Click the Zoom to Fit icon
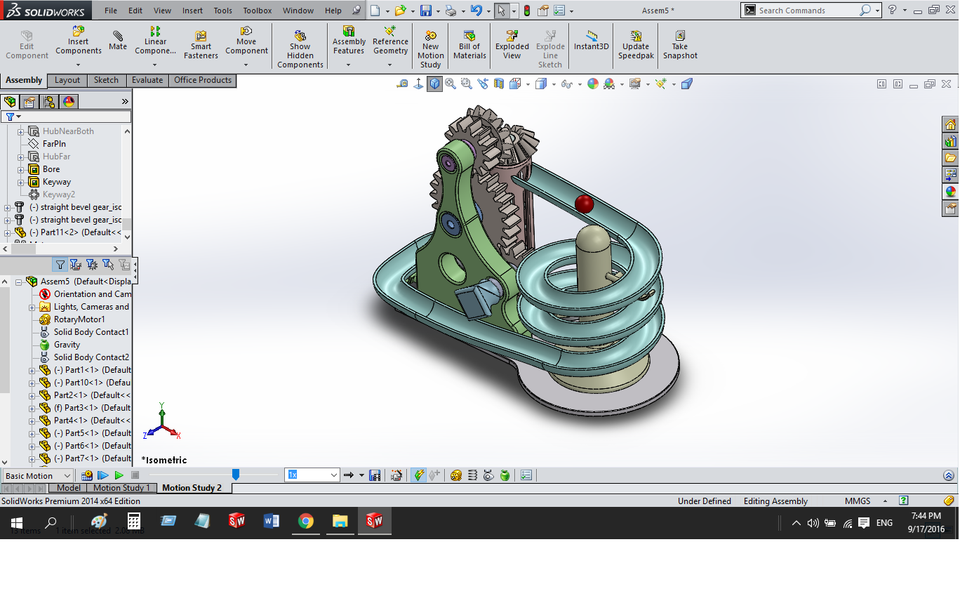Viewport: 960px width, 615px height. pyautogui.click(x=450, y=84)
